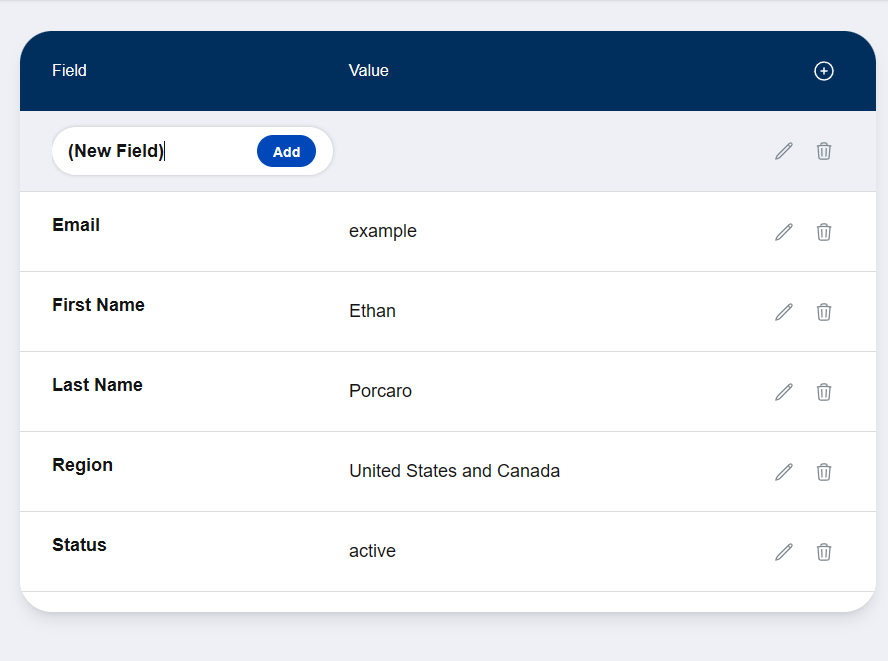Image resolution: width=888 pixels, height=661 pixels.
Task: Delete the Status field
Action: tap(823, 551)
